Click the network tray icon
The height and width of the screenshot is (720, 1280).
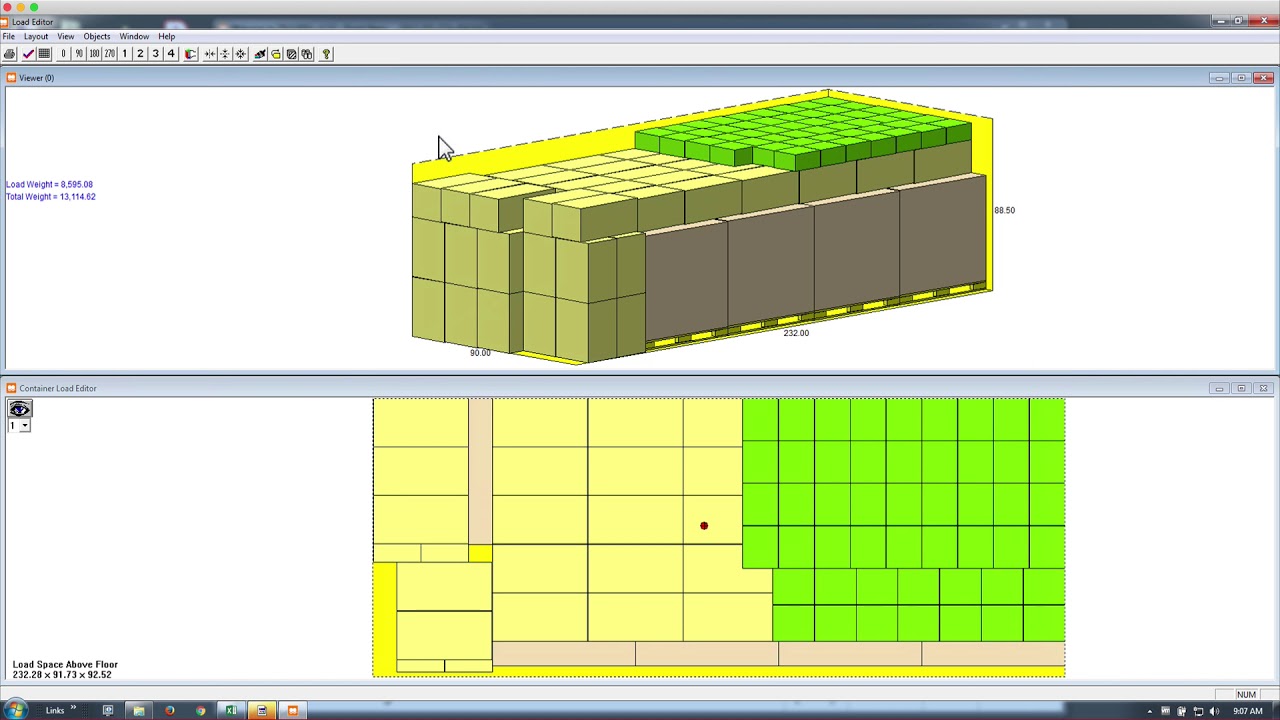tap(1198, 711)
